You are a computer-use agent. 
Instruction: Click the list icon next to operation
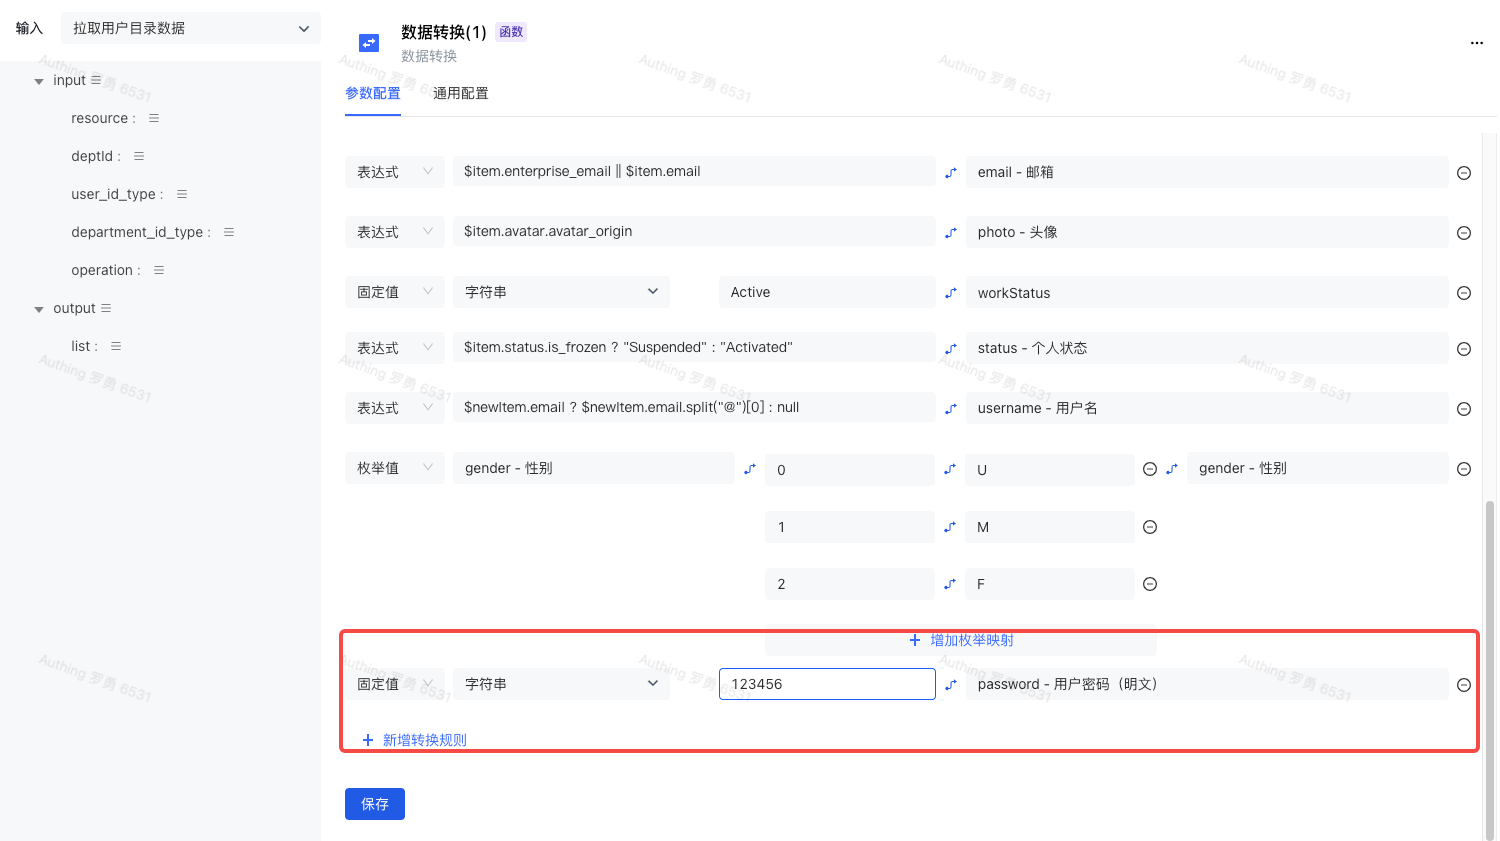pos(159,270)
